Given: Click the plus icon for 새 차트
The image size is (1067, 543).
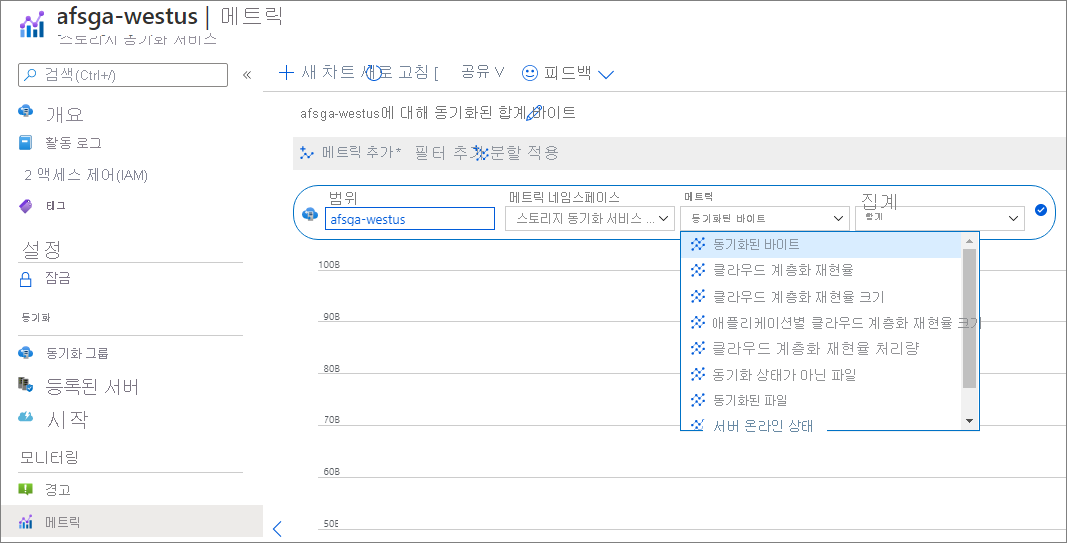Looking at the screenshot, I should [286, 73].
